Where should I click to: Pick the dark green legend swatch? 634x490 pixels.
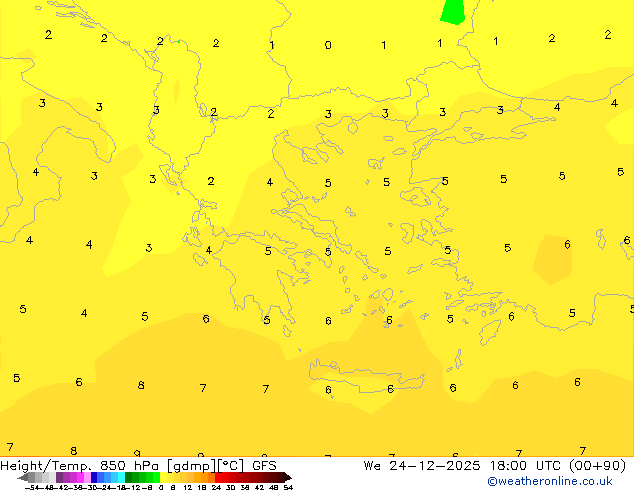[x=128, y=477]
